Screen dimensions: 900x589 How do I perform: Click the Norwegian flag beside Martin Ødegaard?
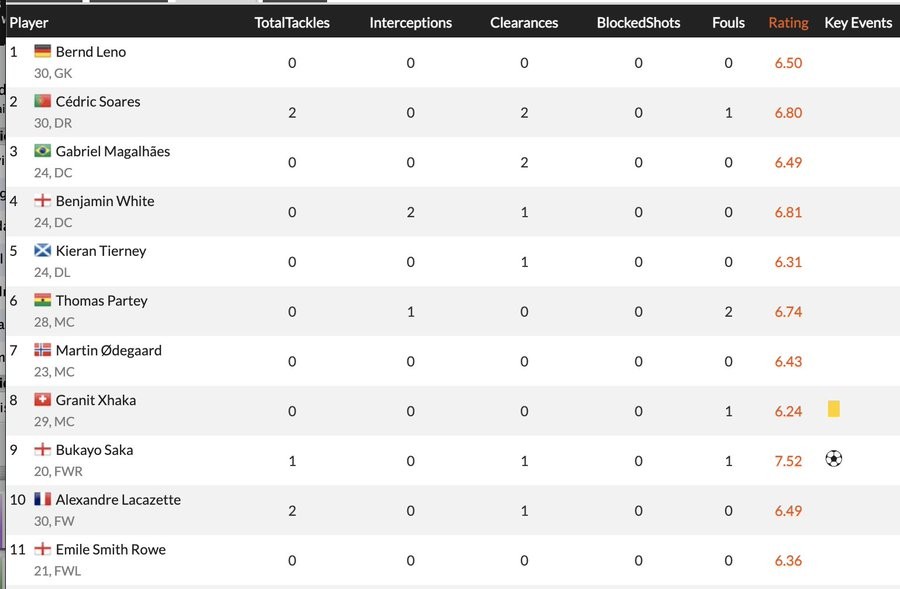(x=42, y=350)
